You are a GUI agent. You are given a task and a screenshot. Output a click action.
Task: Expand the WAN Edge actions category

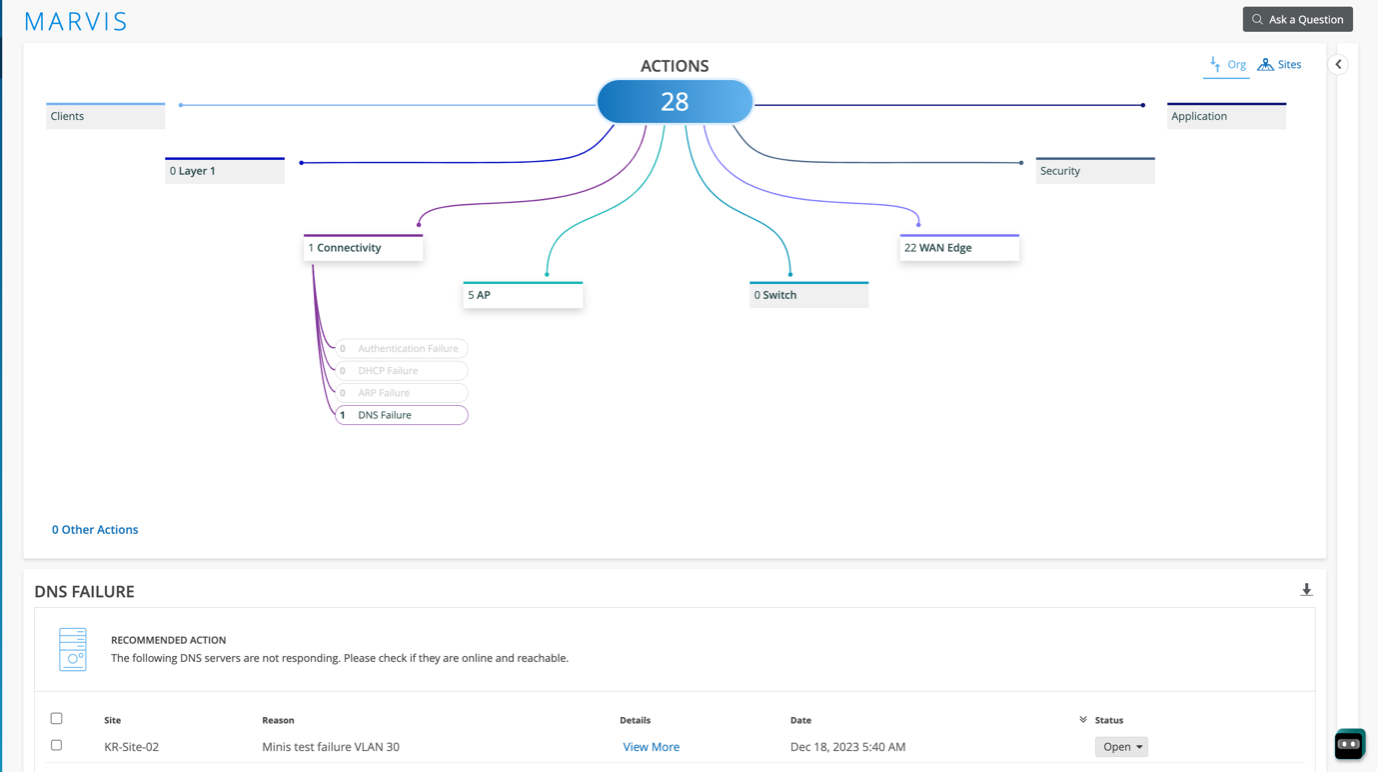point(959,248)
